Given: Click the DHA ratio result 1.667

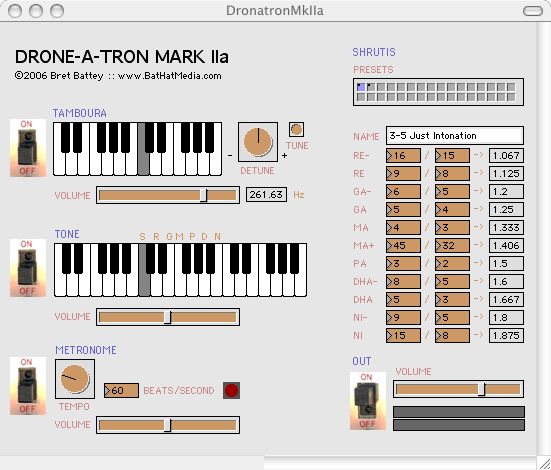Looking at the screenshot, I should coord(506,300).
